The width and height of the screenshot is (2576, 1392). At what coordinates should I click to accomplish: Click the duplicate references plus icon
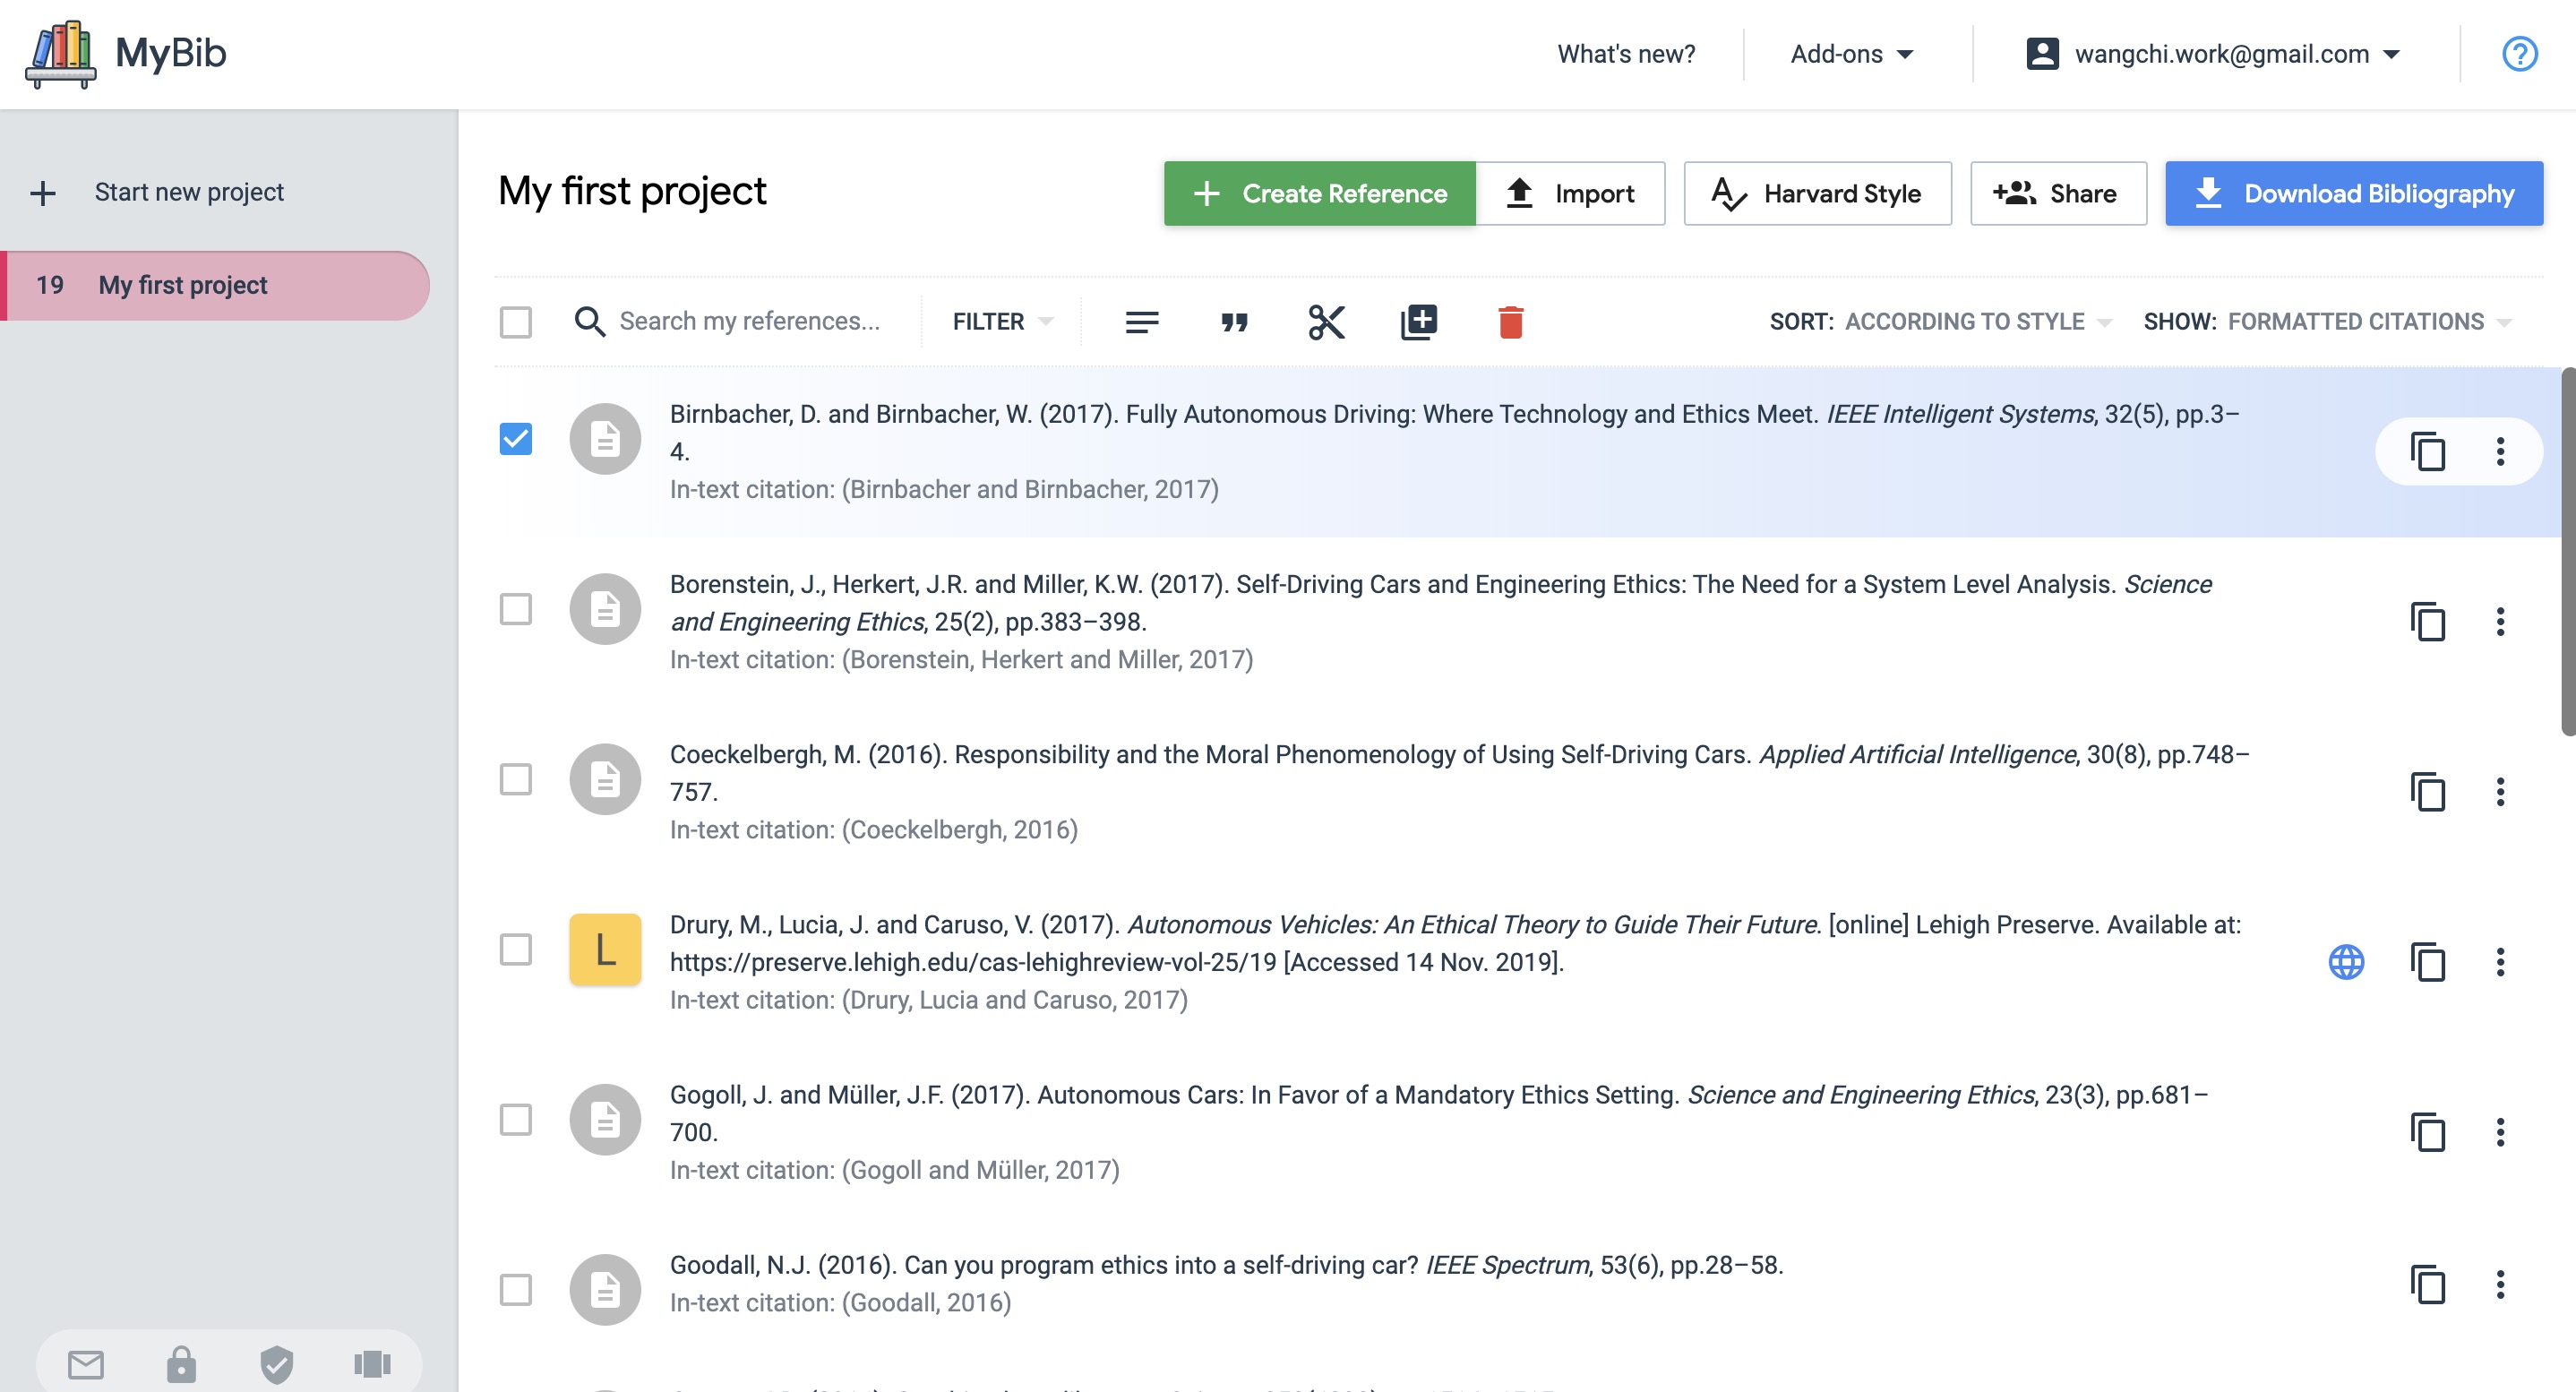[x=1418, y=322]
